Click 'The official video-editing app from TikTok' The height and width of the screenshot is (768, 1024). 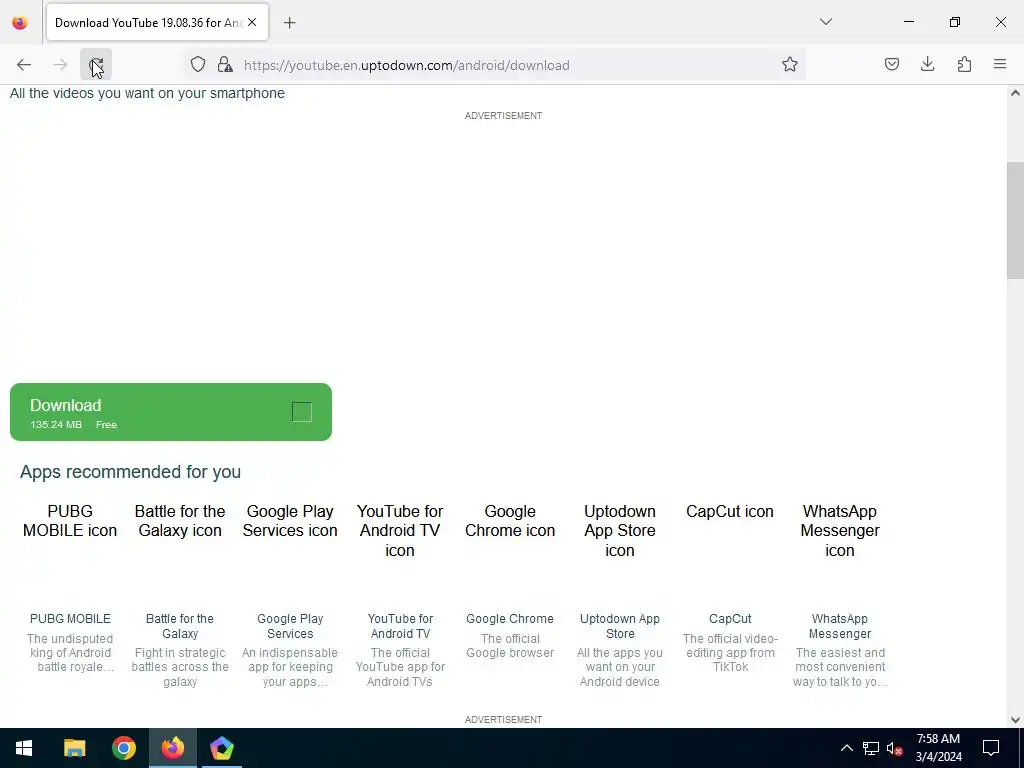tap(730, 652)
